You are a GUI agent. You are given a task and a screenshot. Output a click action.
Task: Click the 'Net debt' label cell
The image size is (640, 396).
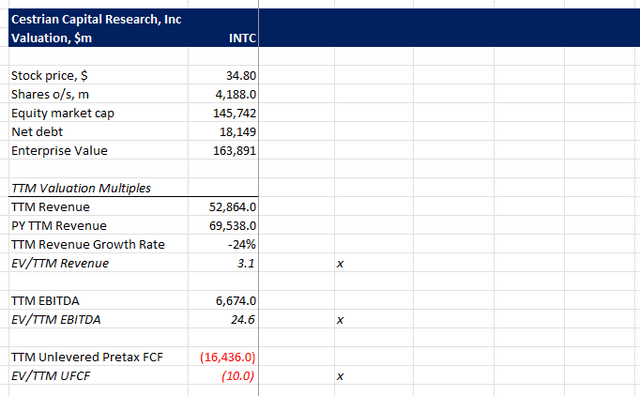click(x=37, y=132)
